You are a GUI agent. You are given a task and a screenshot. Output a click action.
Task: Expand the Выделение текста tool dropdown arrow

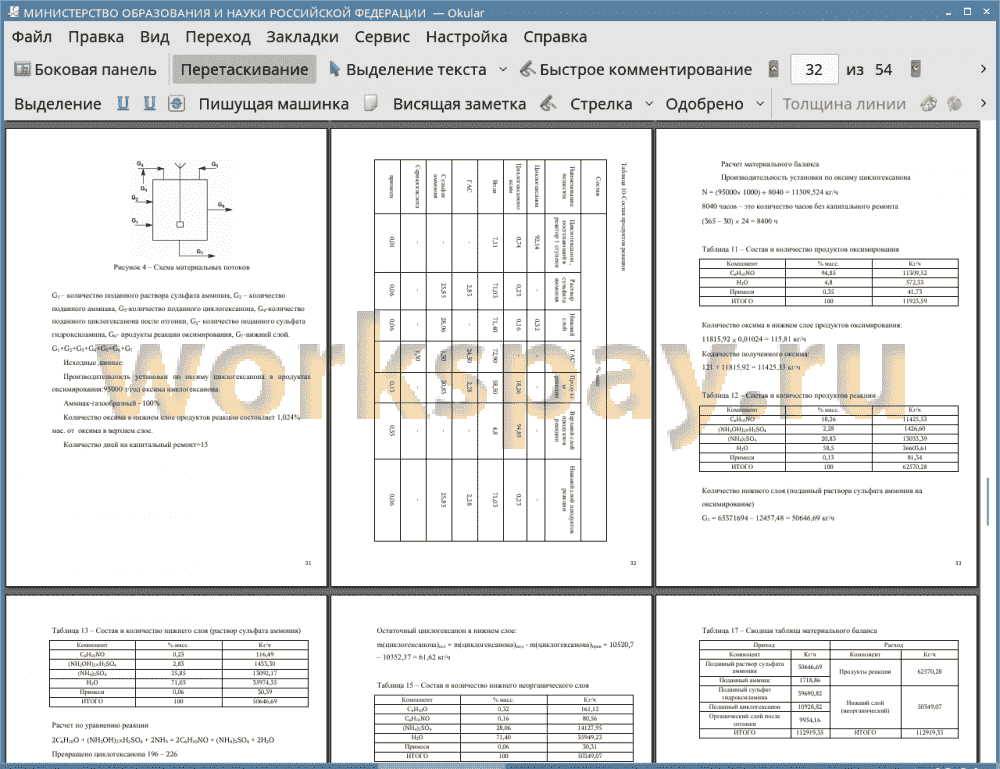point(503,70)
